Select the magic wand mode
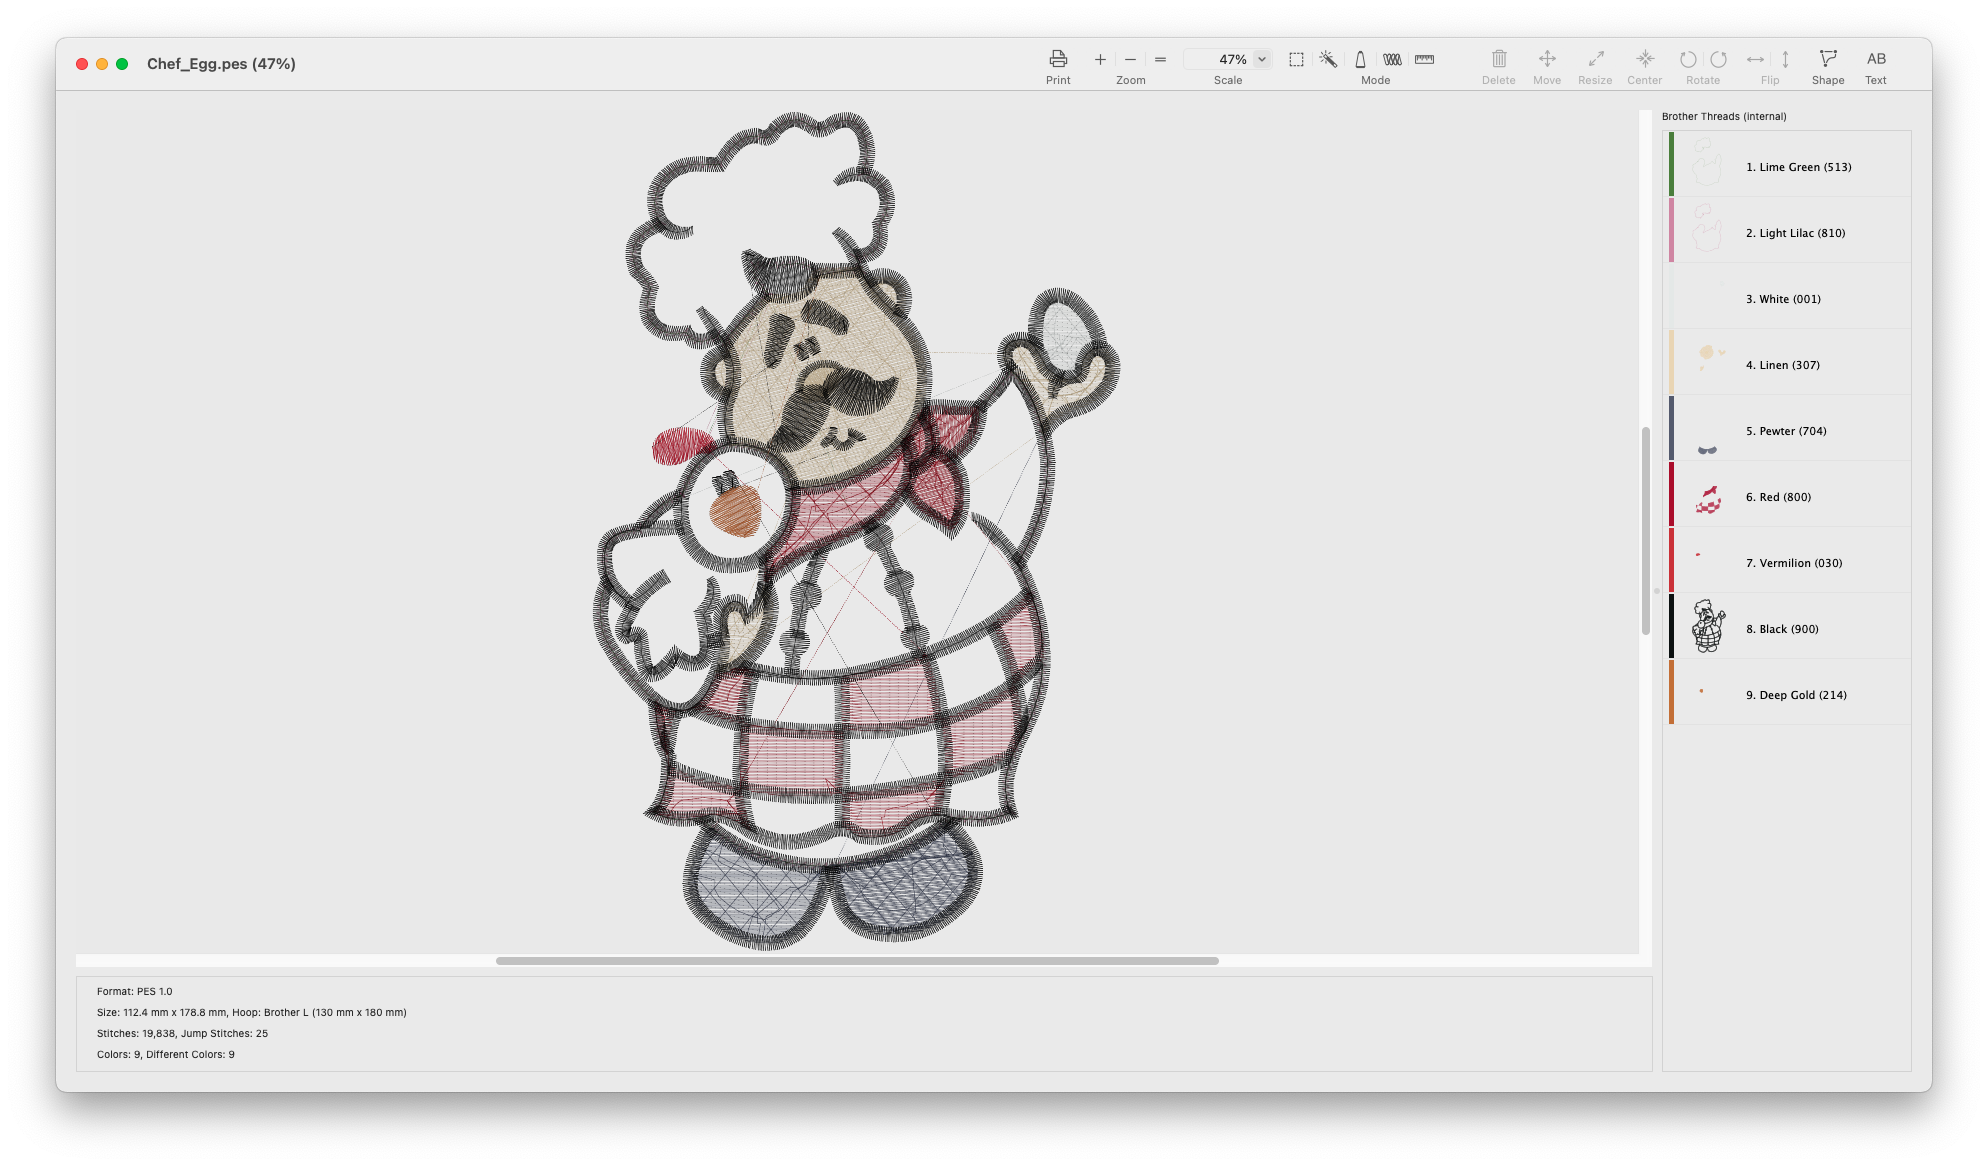Screen dimensions: 1988x1166 (1328, 59)
